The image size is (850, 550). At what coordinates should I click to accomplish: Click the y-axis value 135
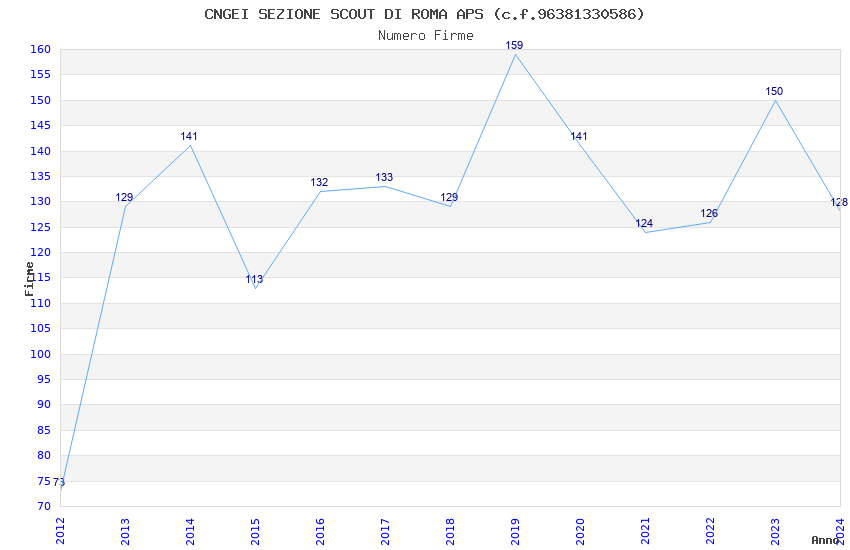click(x=41, y=177)
